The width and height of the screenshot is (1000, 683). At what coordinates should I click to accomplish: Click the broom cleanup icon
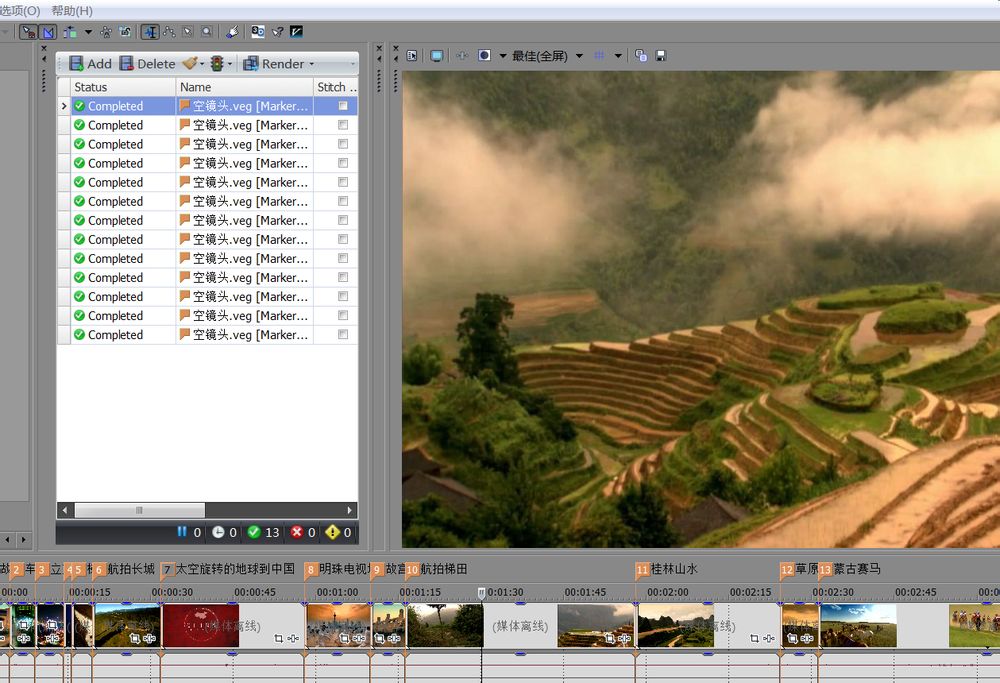[189, 63]
